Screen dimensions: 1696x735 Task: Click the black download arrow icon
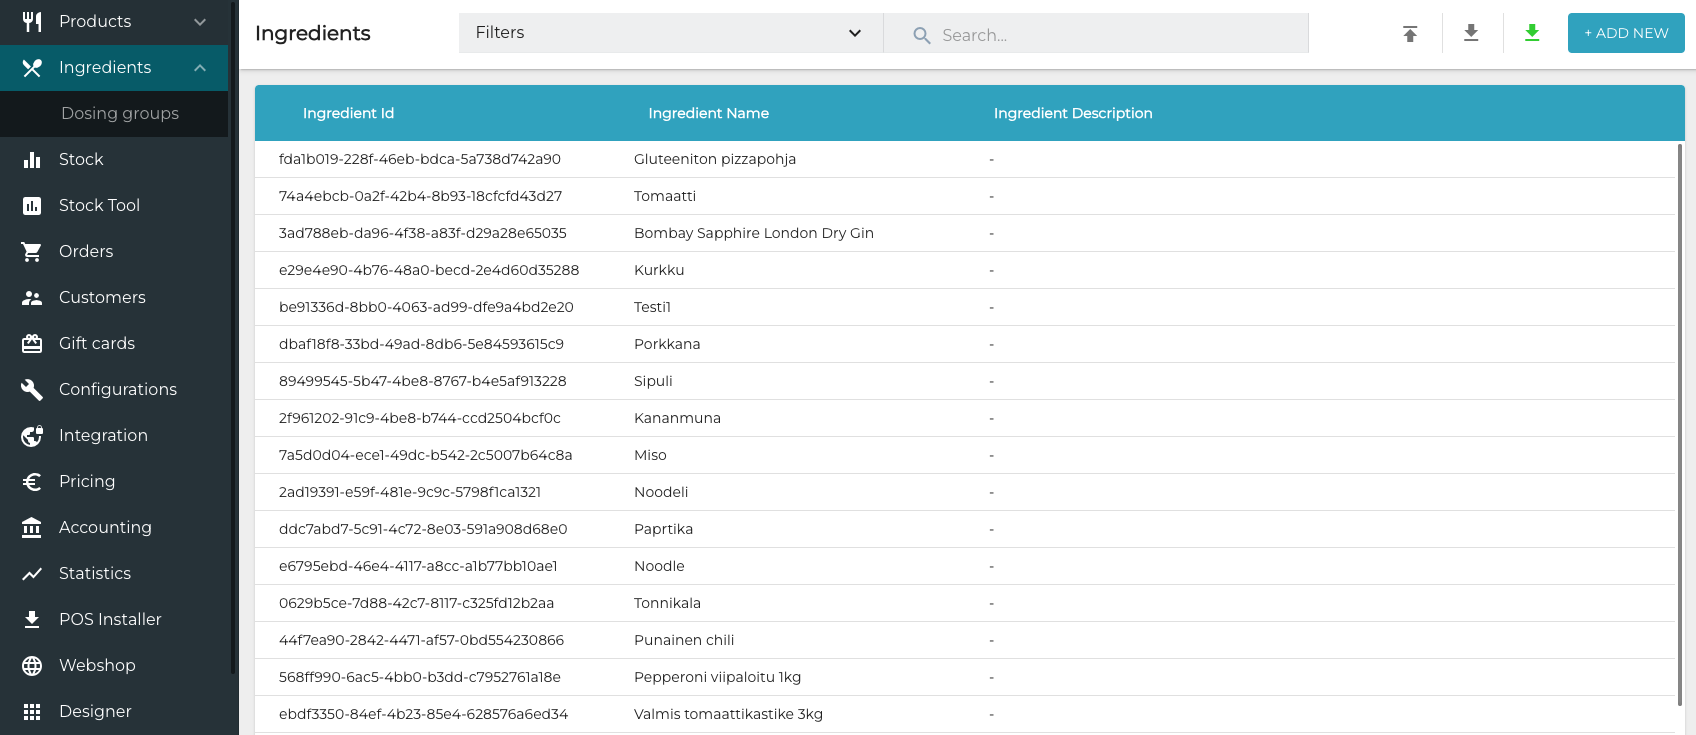(1471, 33)
